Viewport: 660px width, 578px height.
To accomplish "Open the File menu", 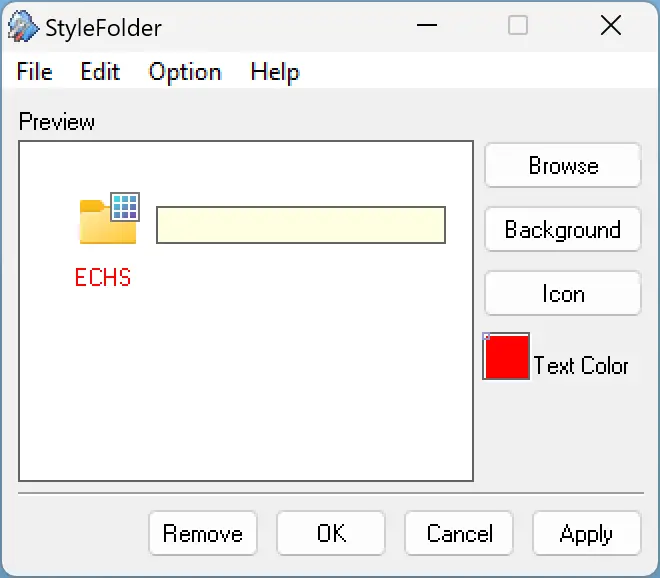I will [35, 71].
